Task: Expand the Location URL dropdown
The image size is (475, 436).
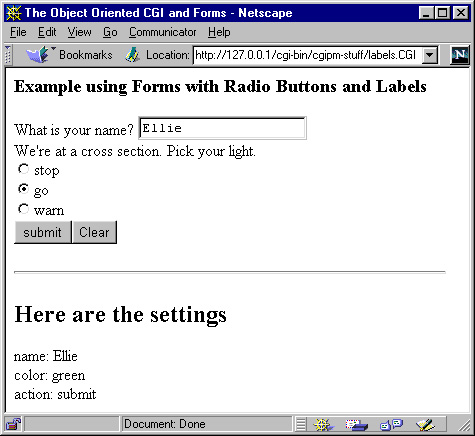Action: (430, 55)
